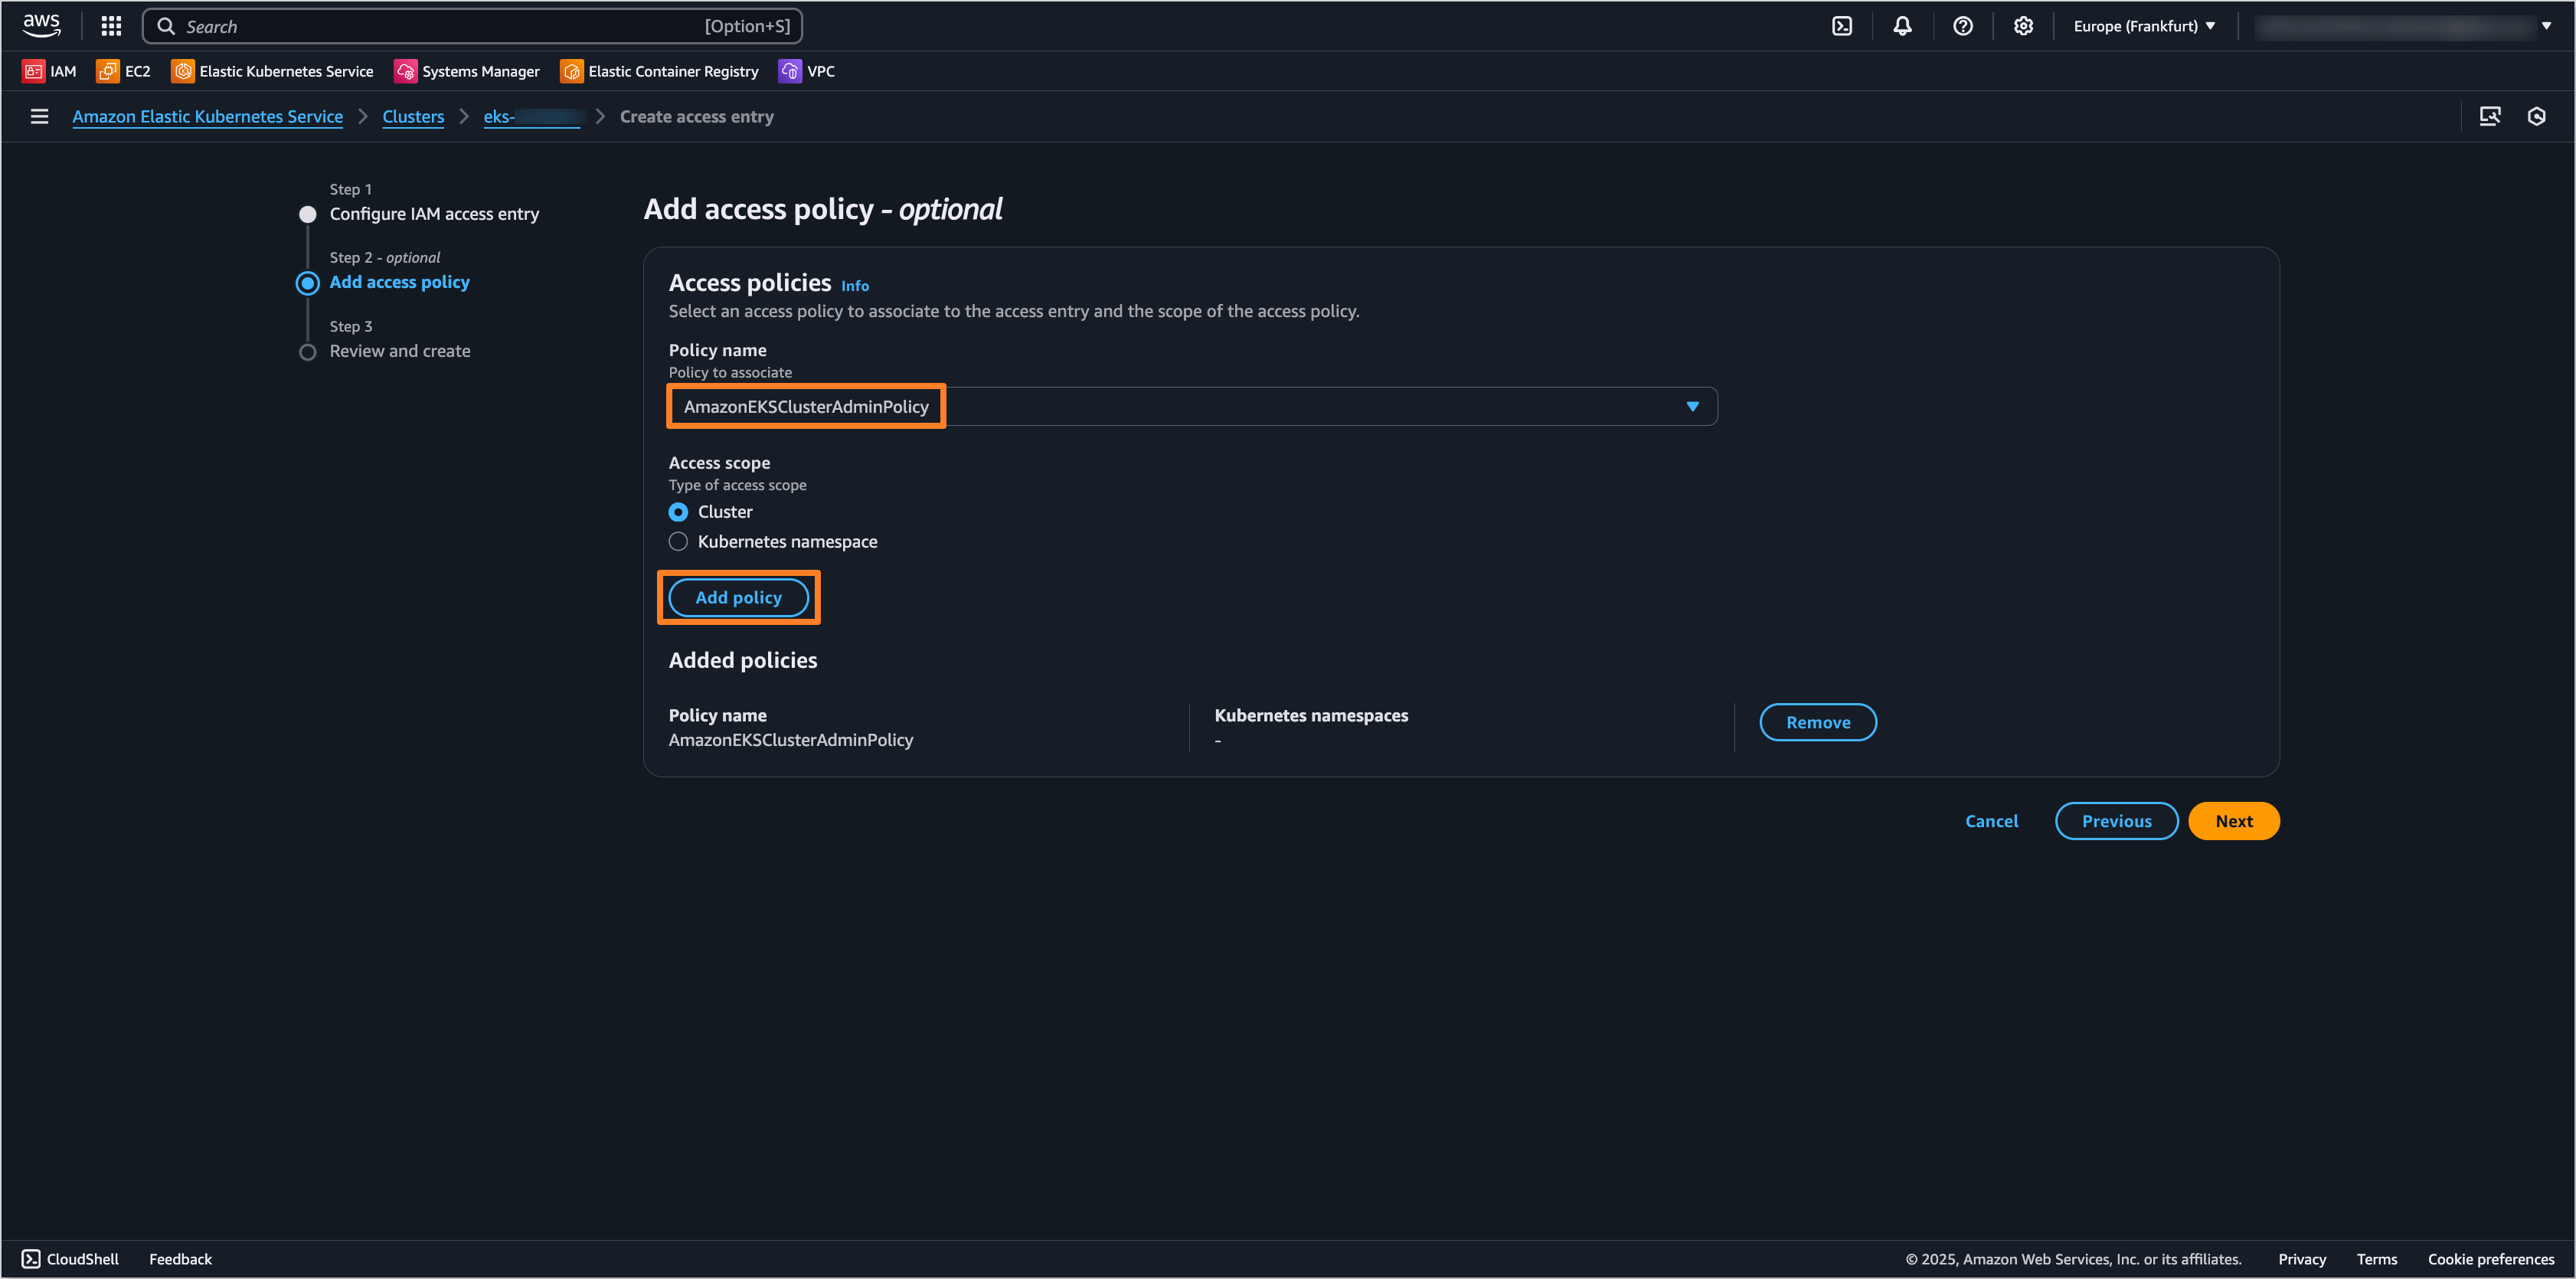The width and height of the screenshot is (2576, 1279).
Task: Go to Step 1 Configure IAM access entry
Action: [434, 213]
